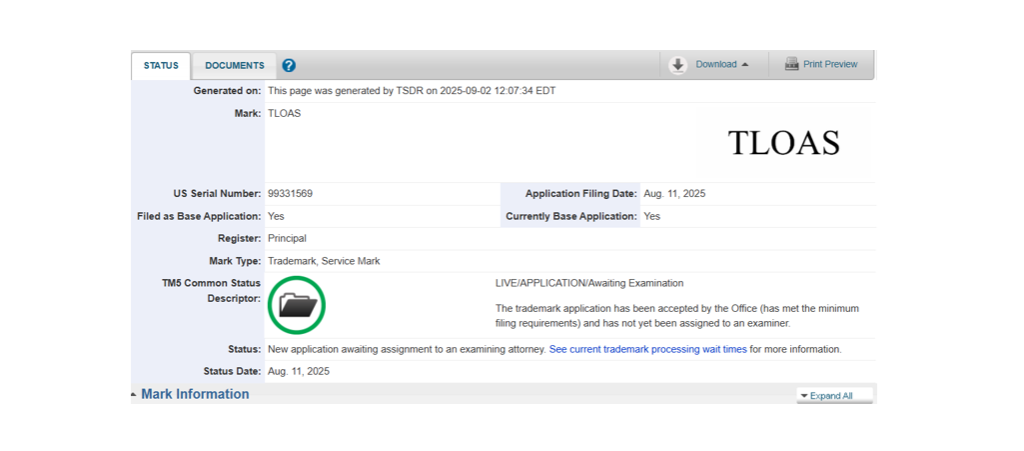Image resolution: width=1024 pixels, height=451 pixels.
Task: Click the circular download arrow icon
Action: [678, 65]
